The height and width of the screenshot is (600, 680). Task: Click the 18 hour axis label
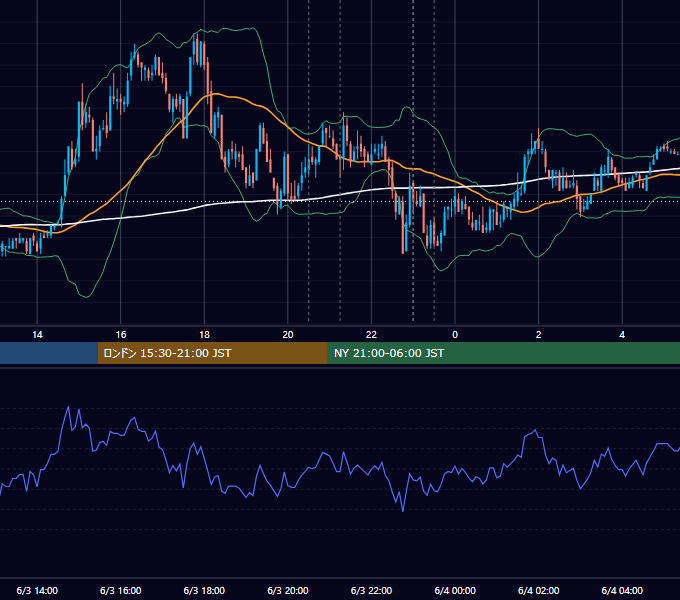tap(204, 335)
